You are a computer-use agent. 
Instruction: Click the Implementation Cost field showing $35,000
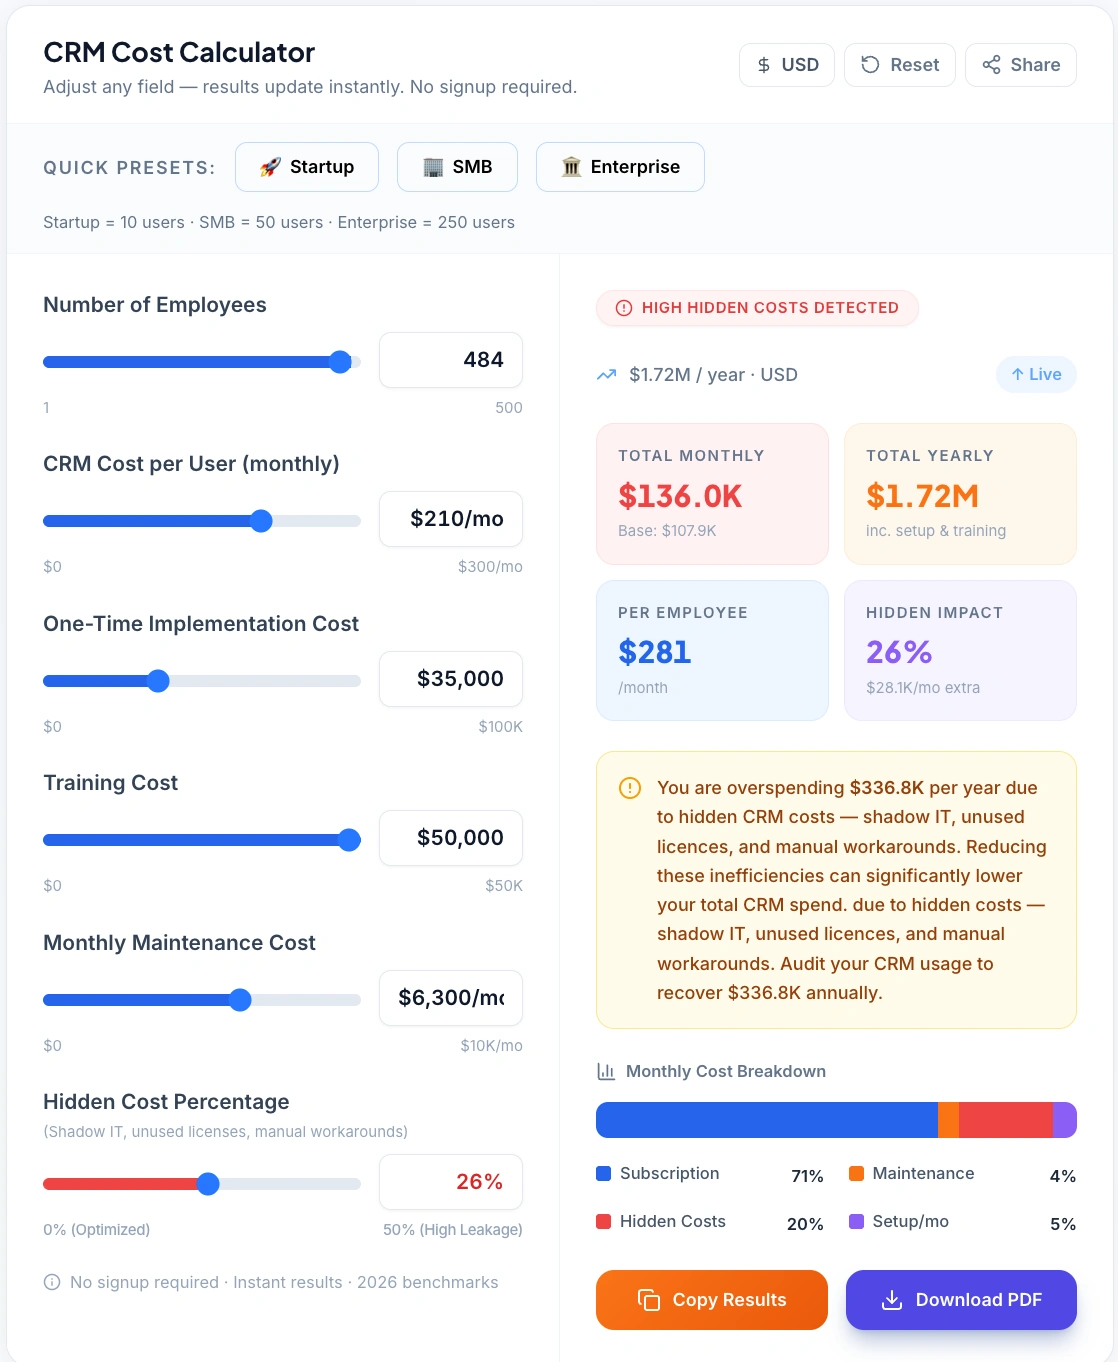pyautogui.click(x=450, y=678)
